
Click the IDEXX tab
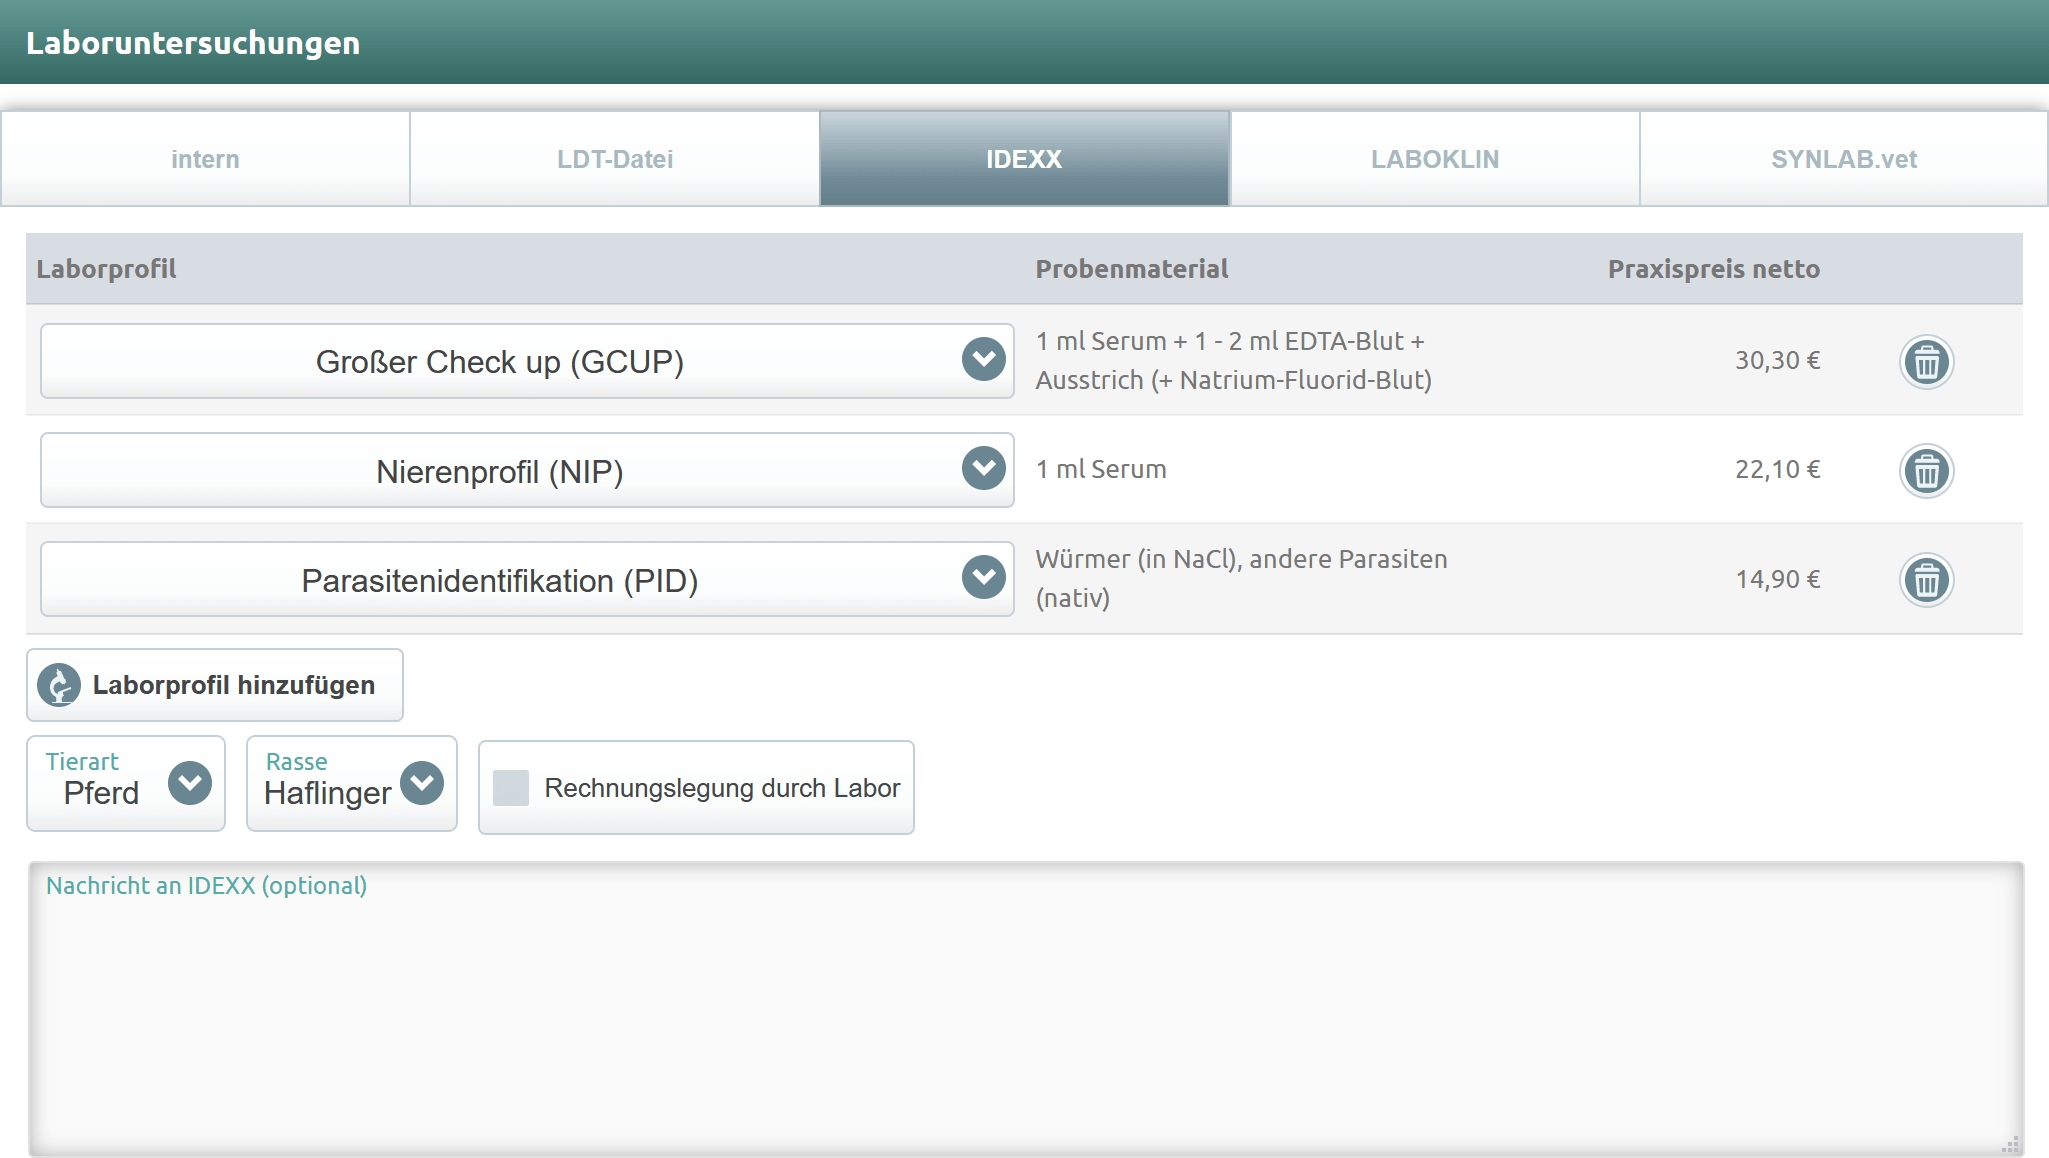point(1024,159)
